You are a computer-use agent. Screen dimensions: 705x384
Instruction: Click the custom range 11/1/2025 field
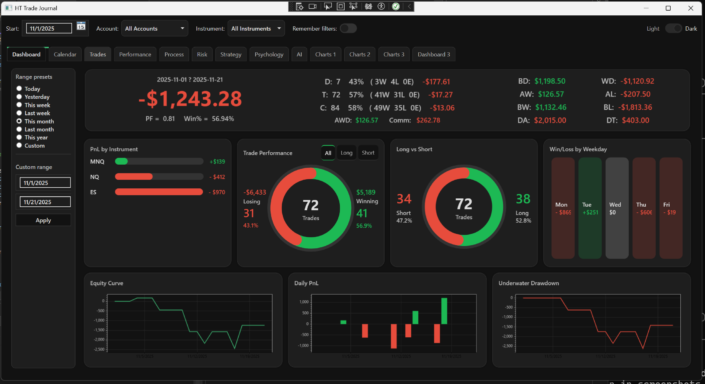click(45, 183)
